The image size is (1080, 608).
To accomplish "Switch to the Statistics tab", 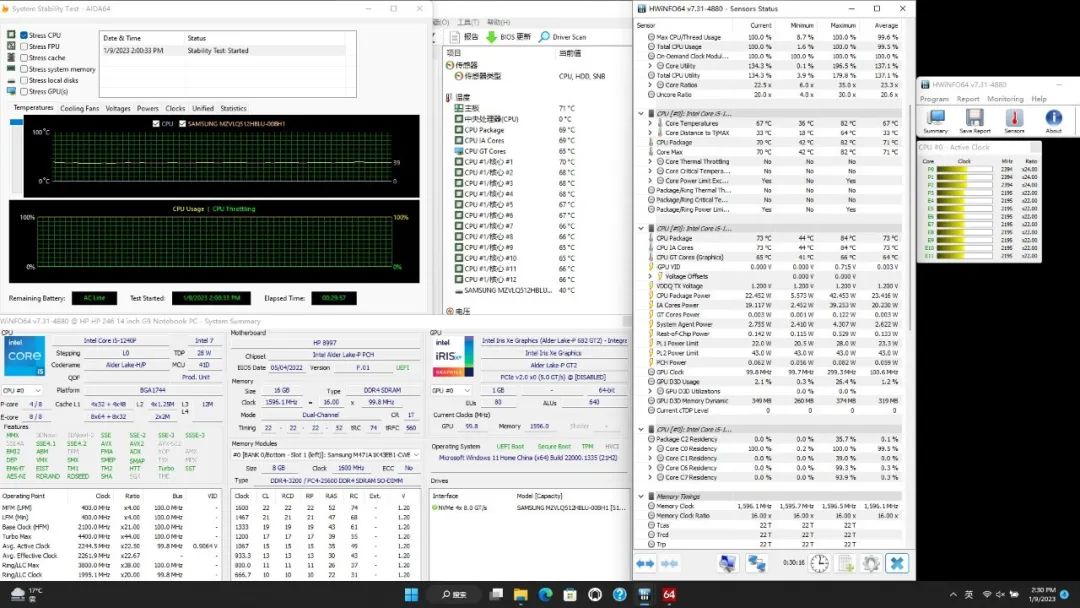I will 233,108.
